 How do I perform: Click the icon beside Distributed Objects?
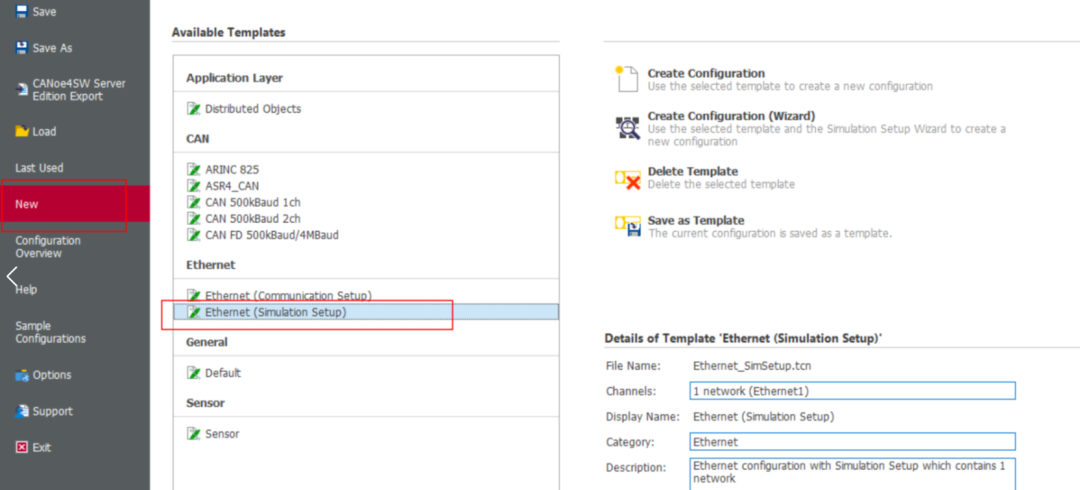point(194,108)
